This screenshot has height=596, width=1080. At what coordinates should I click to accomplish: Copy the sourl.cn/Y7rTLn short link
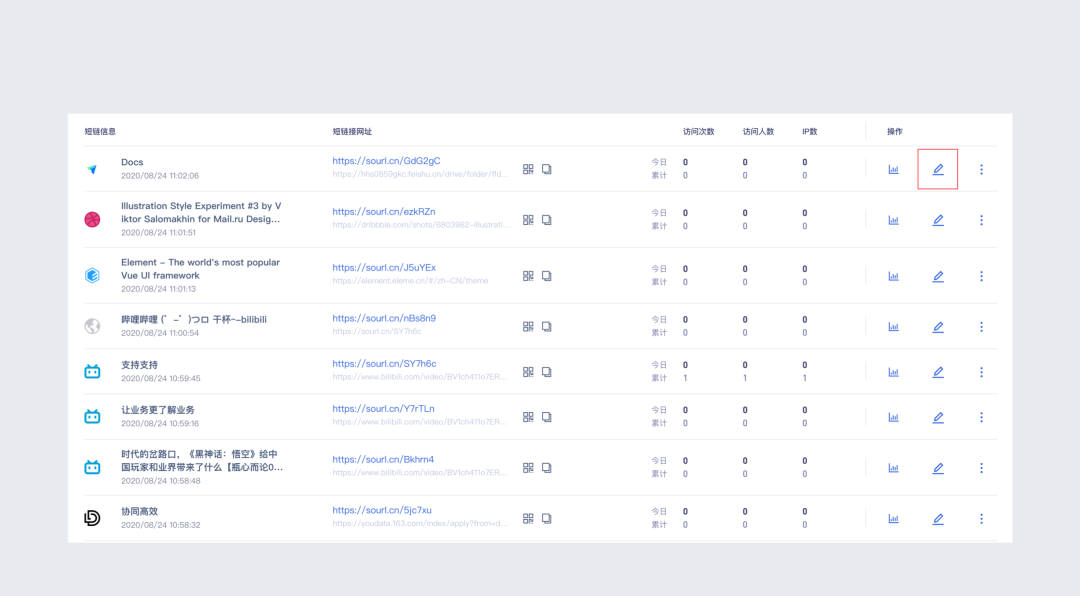pyautogui.click(x=547, y=417)
